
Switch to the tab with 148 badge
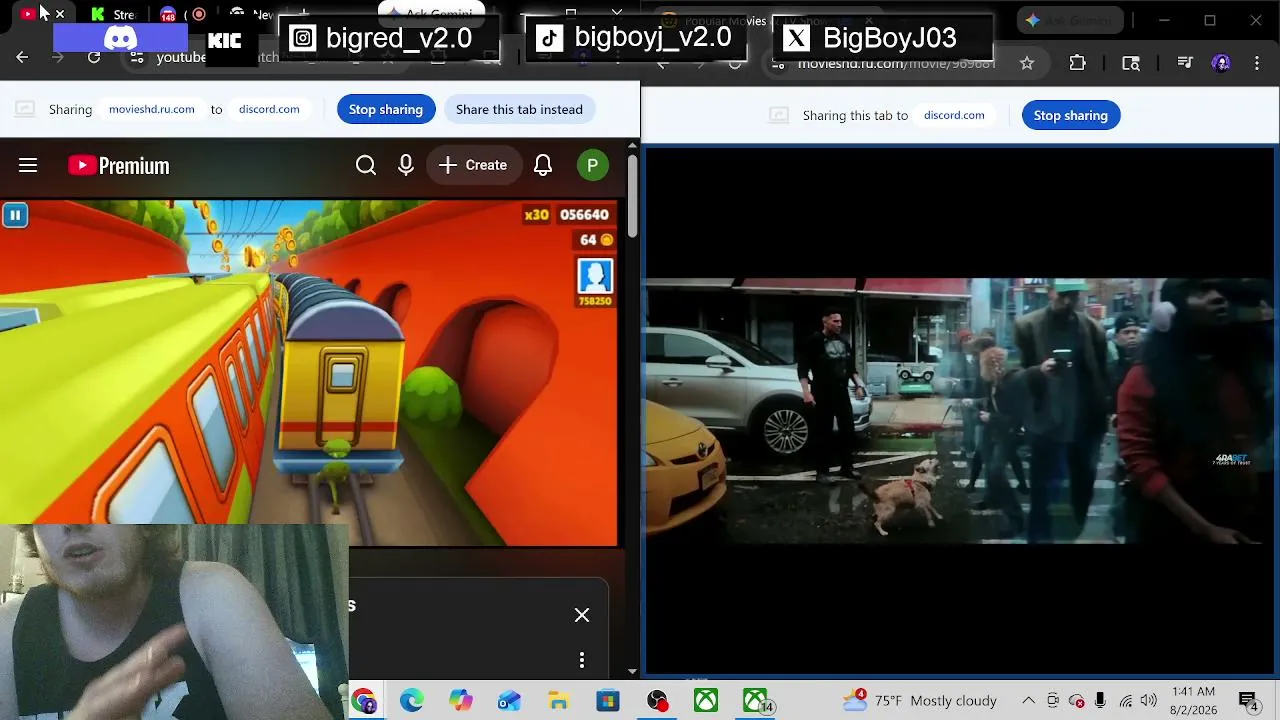click(168, 14)
